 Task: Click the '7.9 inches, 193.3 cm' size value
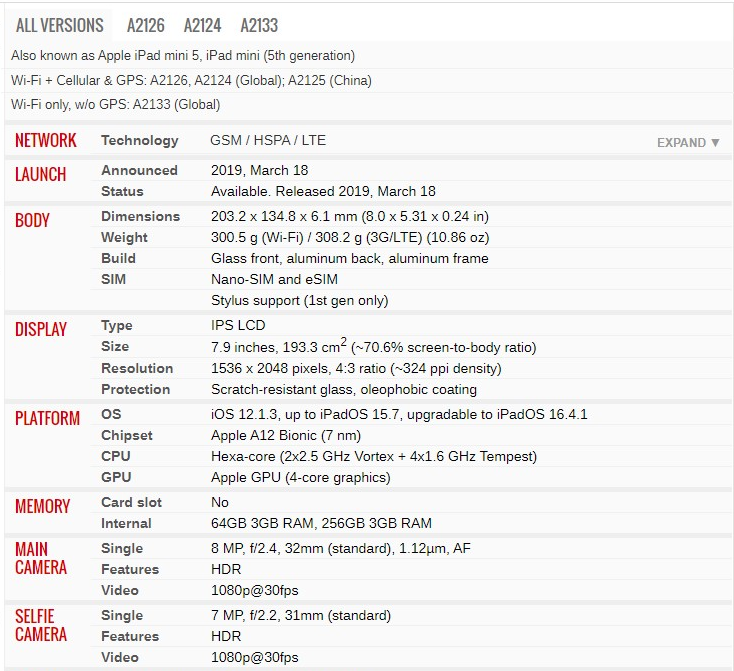click(373, 347)
